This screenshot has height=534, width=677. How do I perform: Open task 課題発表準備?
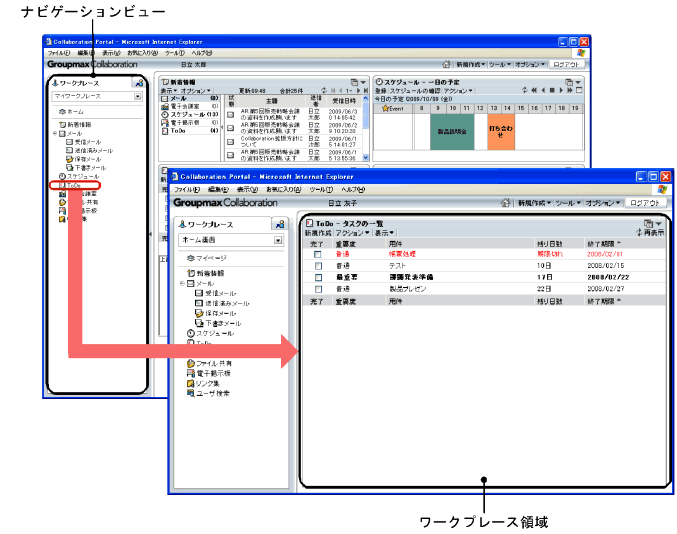tap(411, 277)
